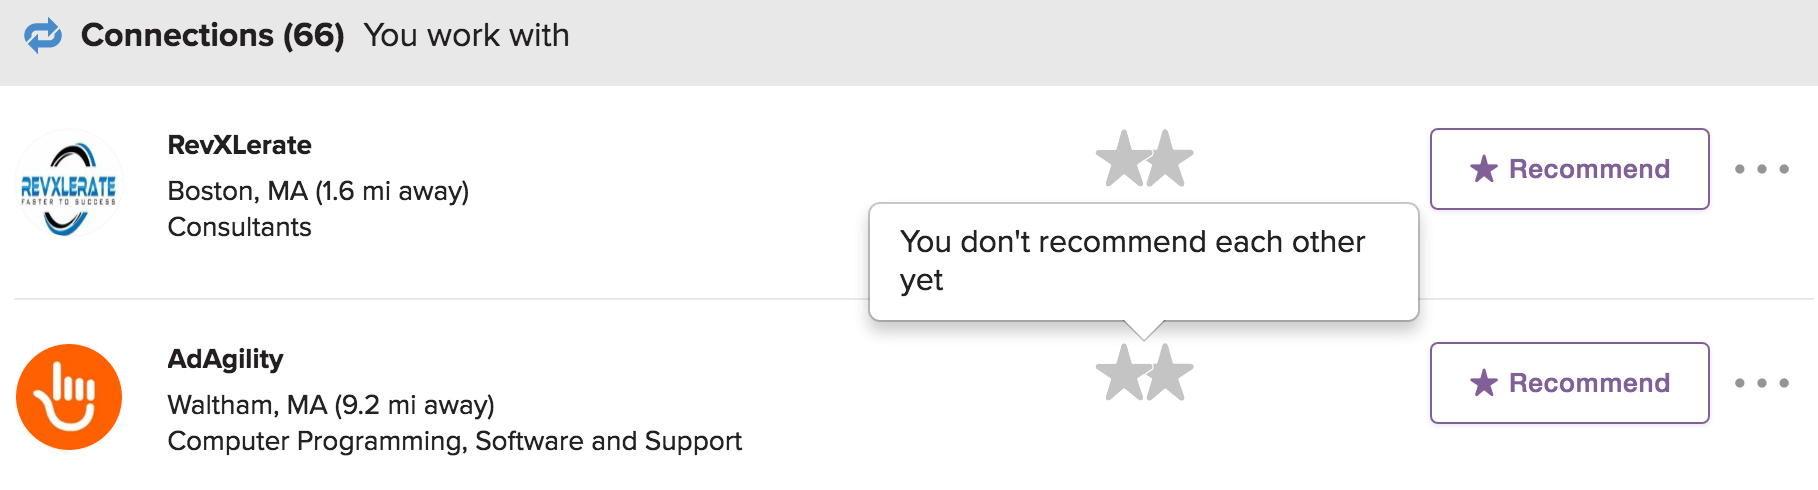1818x490 pixels.
Task: Click the right gray star for RevXLerate
Action: tap(1168, 159)
